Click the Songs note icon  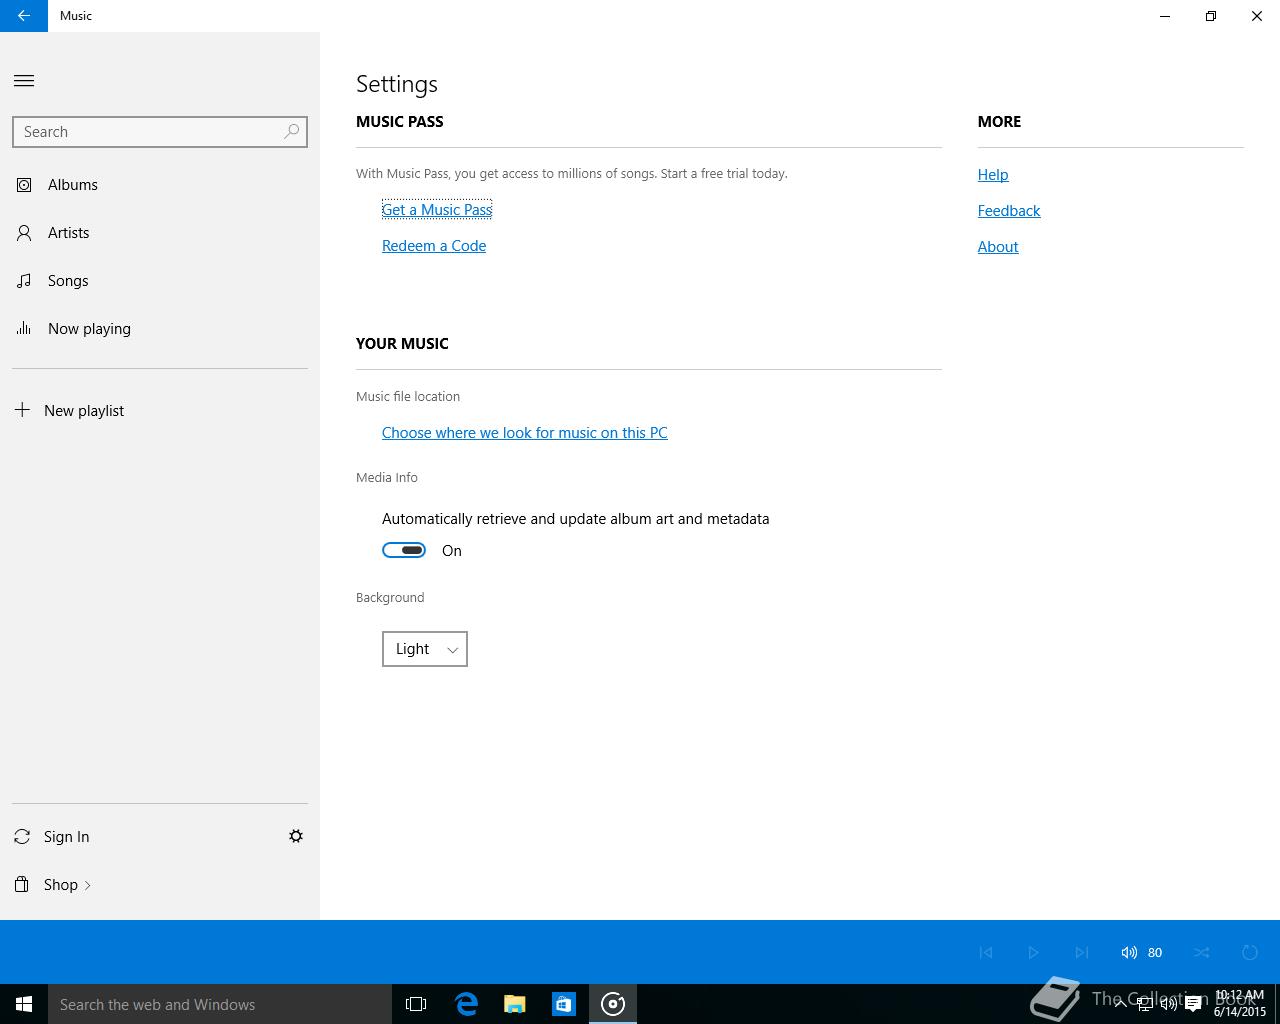point(24,281)
